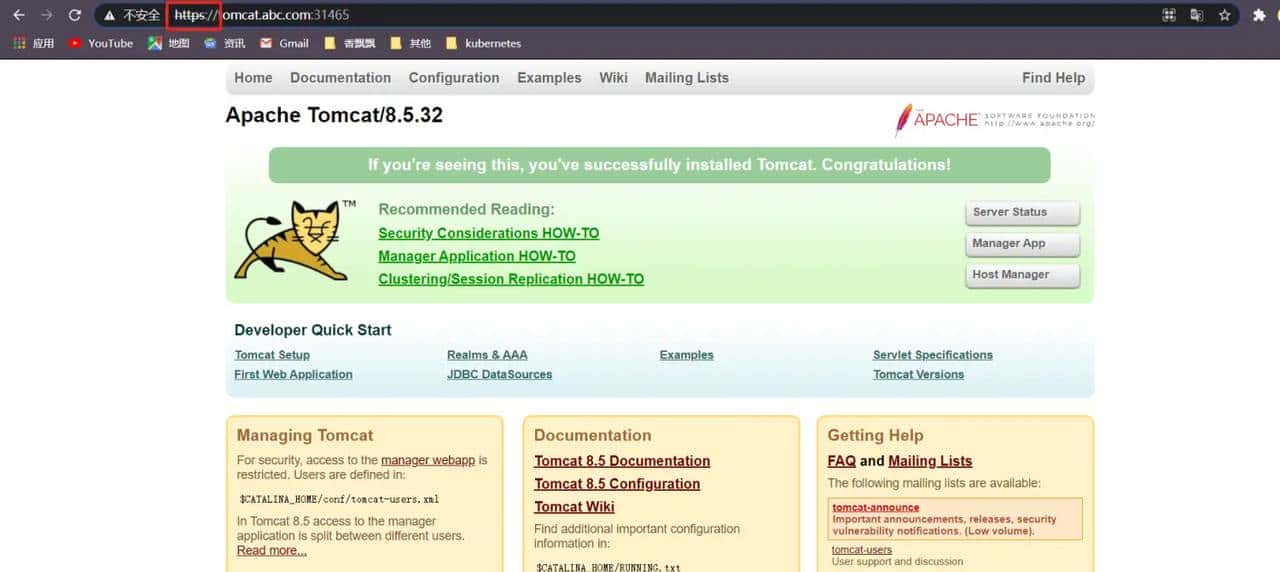Viewport: 1280px width, 572px height.
Task: Open the Mailing Lists nav item
Action: 687,78
